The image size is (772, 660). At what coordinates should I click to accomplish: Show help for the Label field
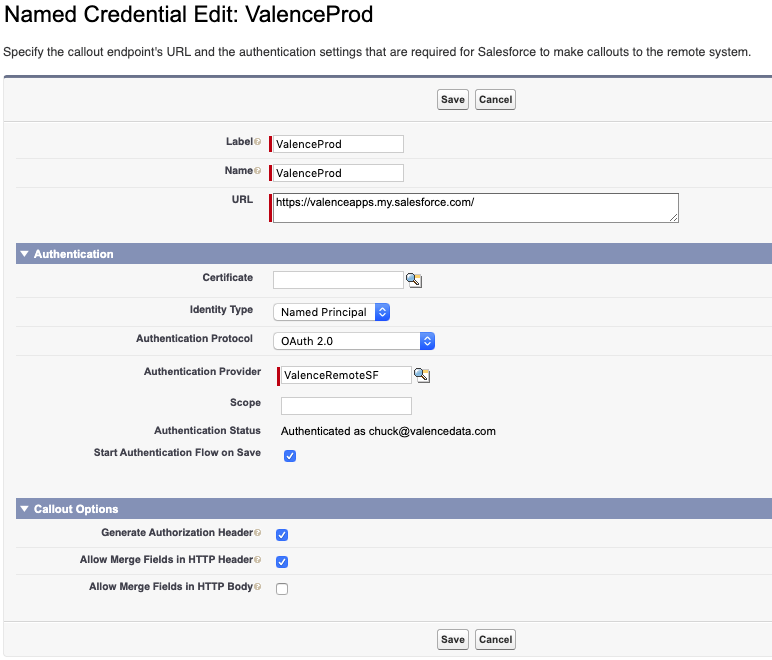tap(257, 142)
